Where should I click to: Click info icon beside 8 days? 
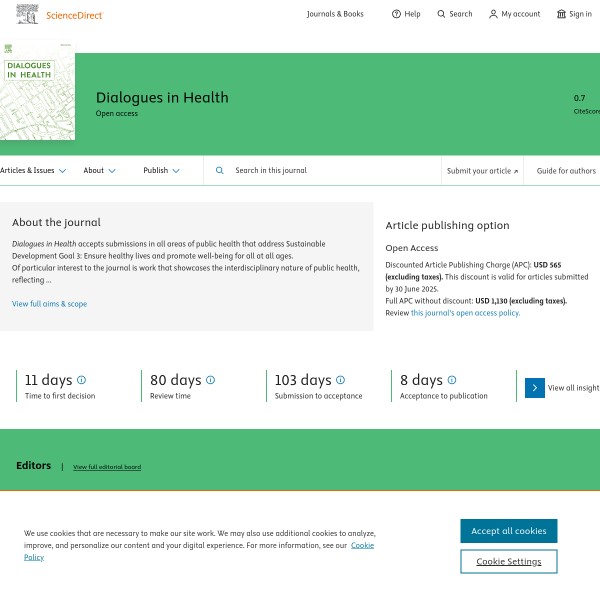point(452,380)
